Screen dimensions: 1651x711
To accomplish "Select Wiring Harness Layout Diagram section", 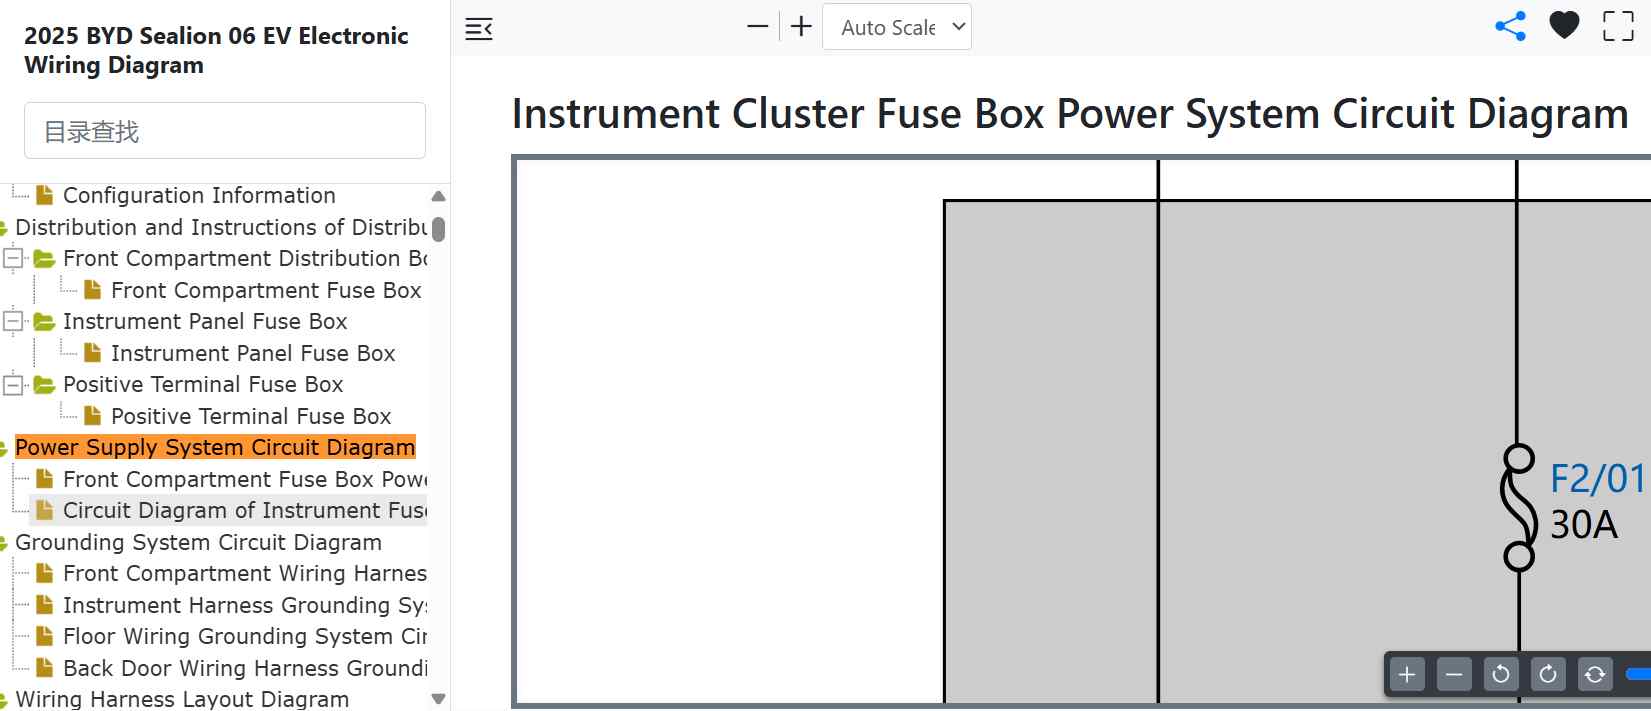I will [182, 699].
